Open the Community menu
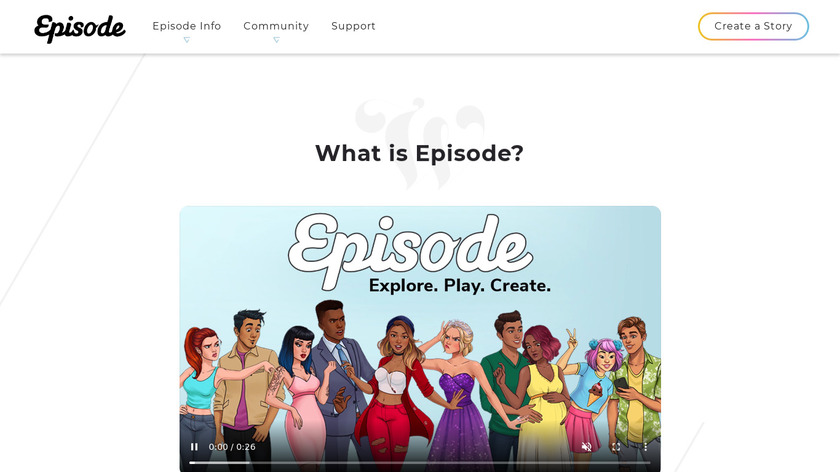This screenshot has width=840, height=472. coord(276,26)
